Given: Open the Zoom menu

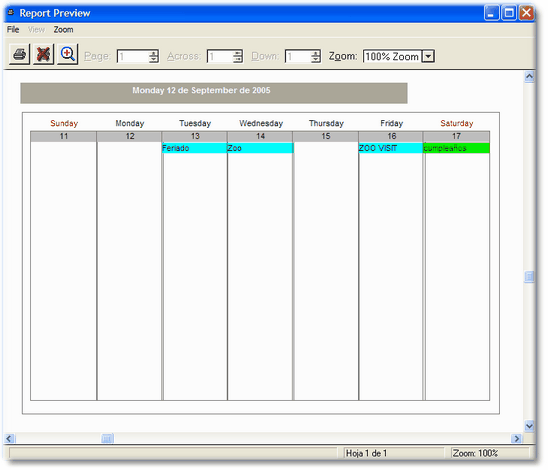Looking at the screenshot, I should tap(63, 30).
